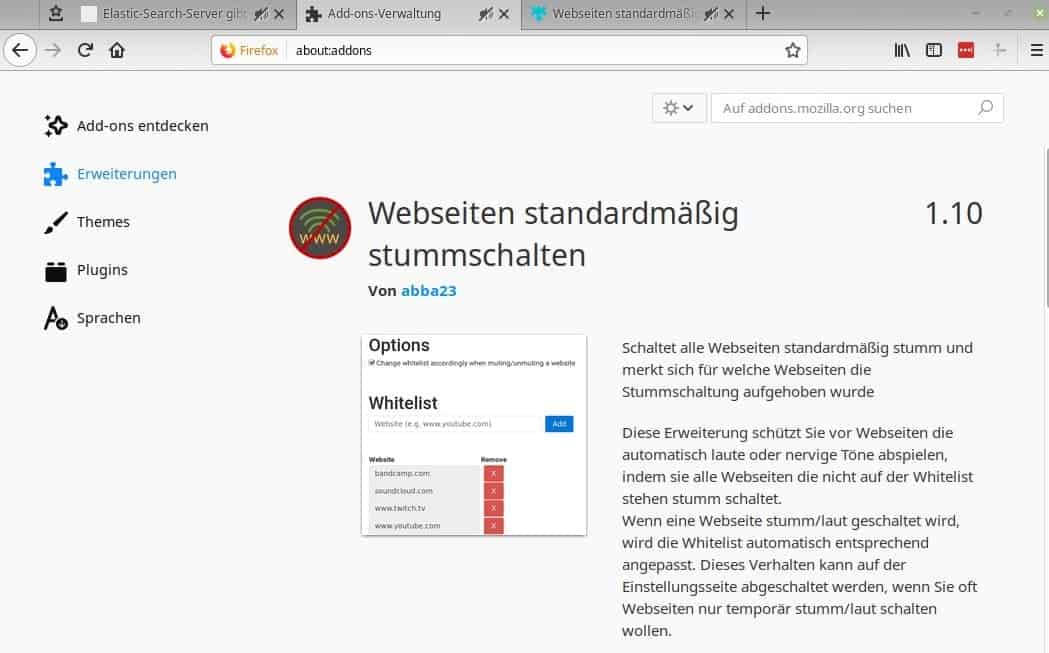The width and height of the screenshot is (1049, 653).
Task: Open the gear tools dropdown for add-ons
Action: (678, 108)
